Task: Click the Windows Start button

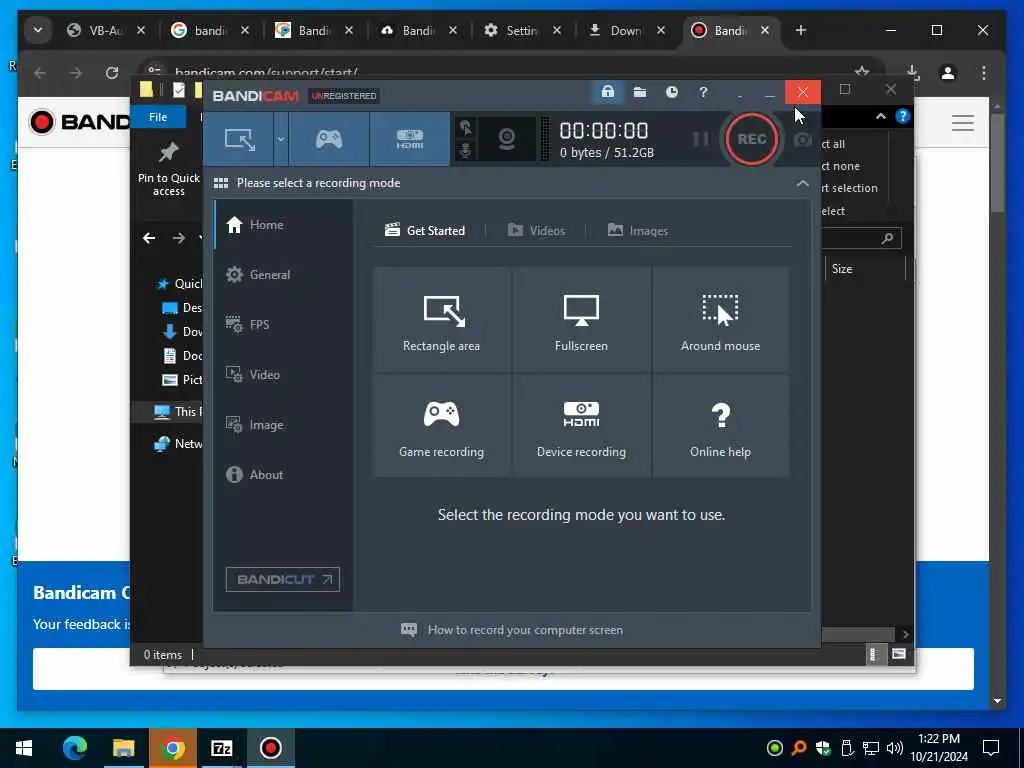Action: point(24,748)
